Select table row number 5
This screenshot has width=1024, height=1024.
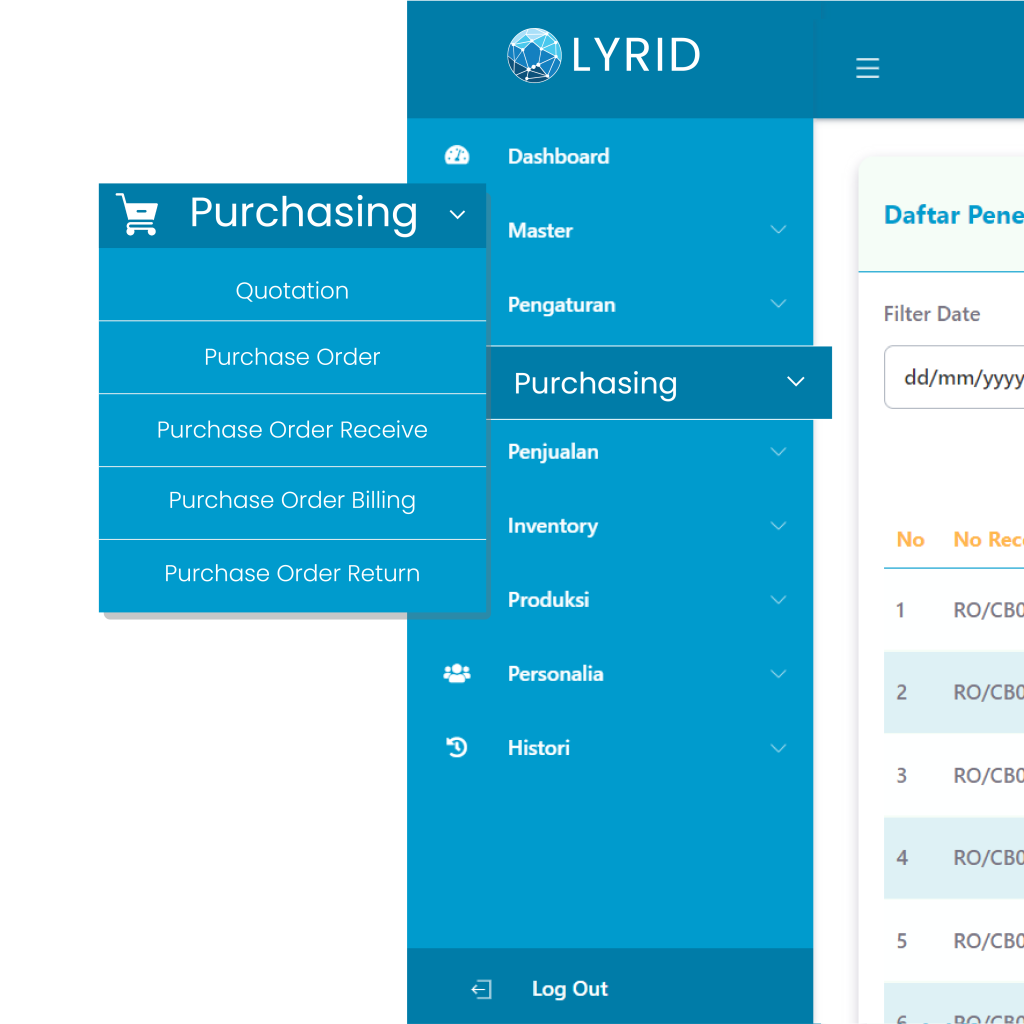[x=954, y=940]
